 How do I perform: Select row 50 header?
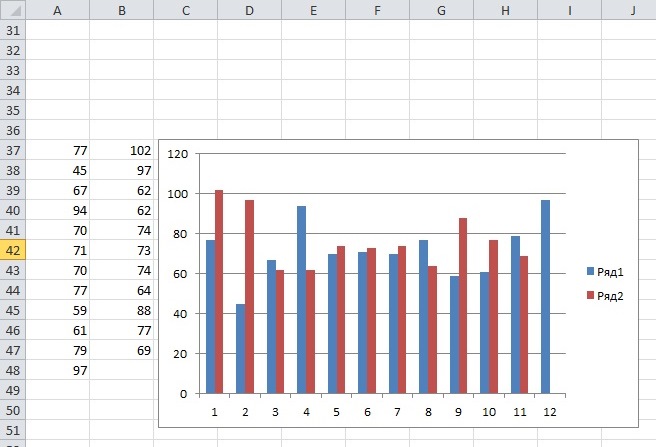point(13,410)
